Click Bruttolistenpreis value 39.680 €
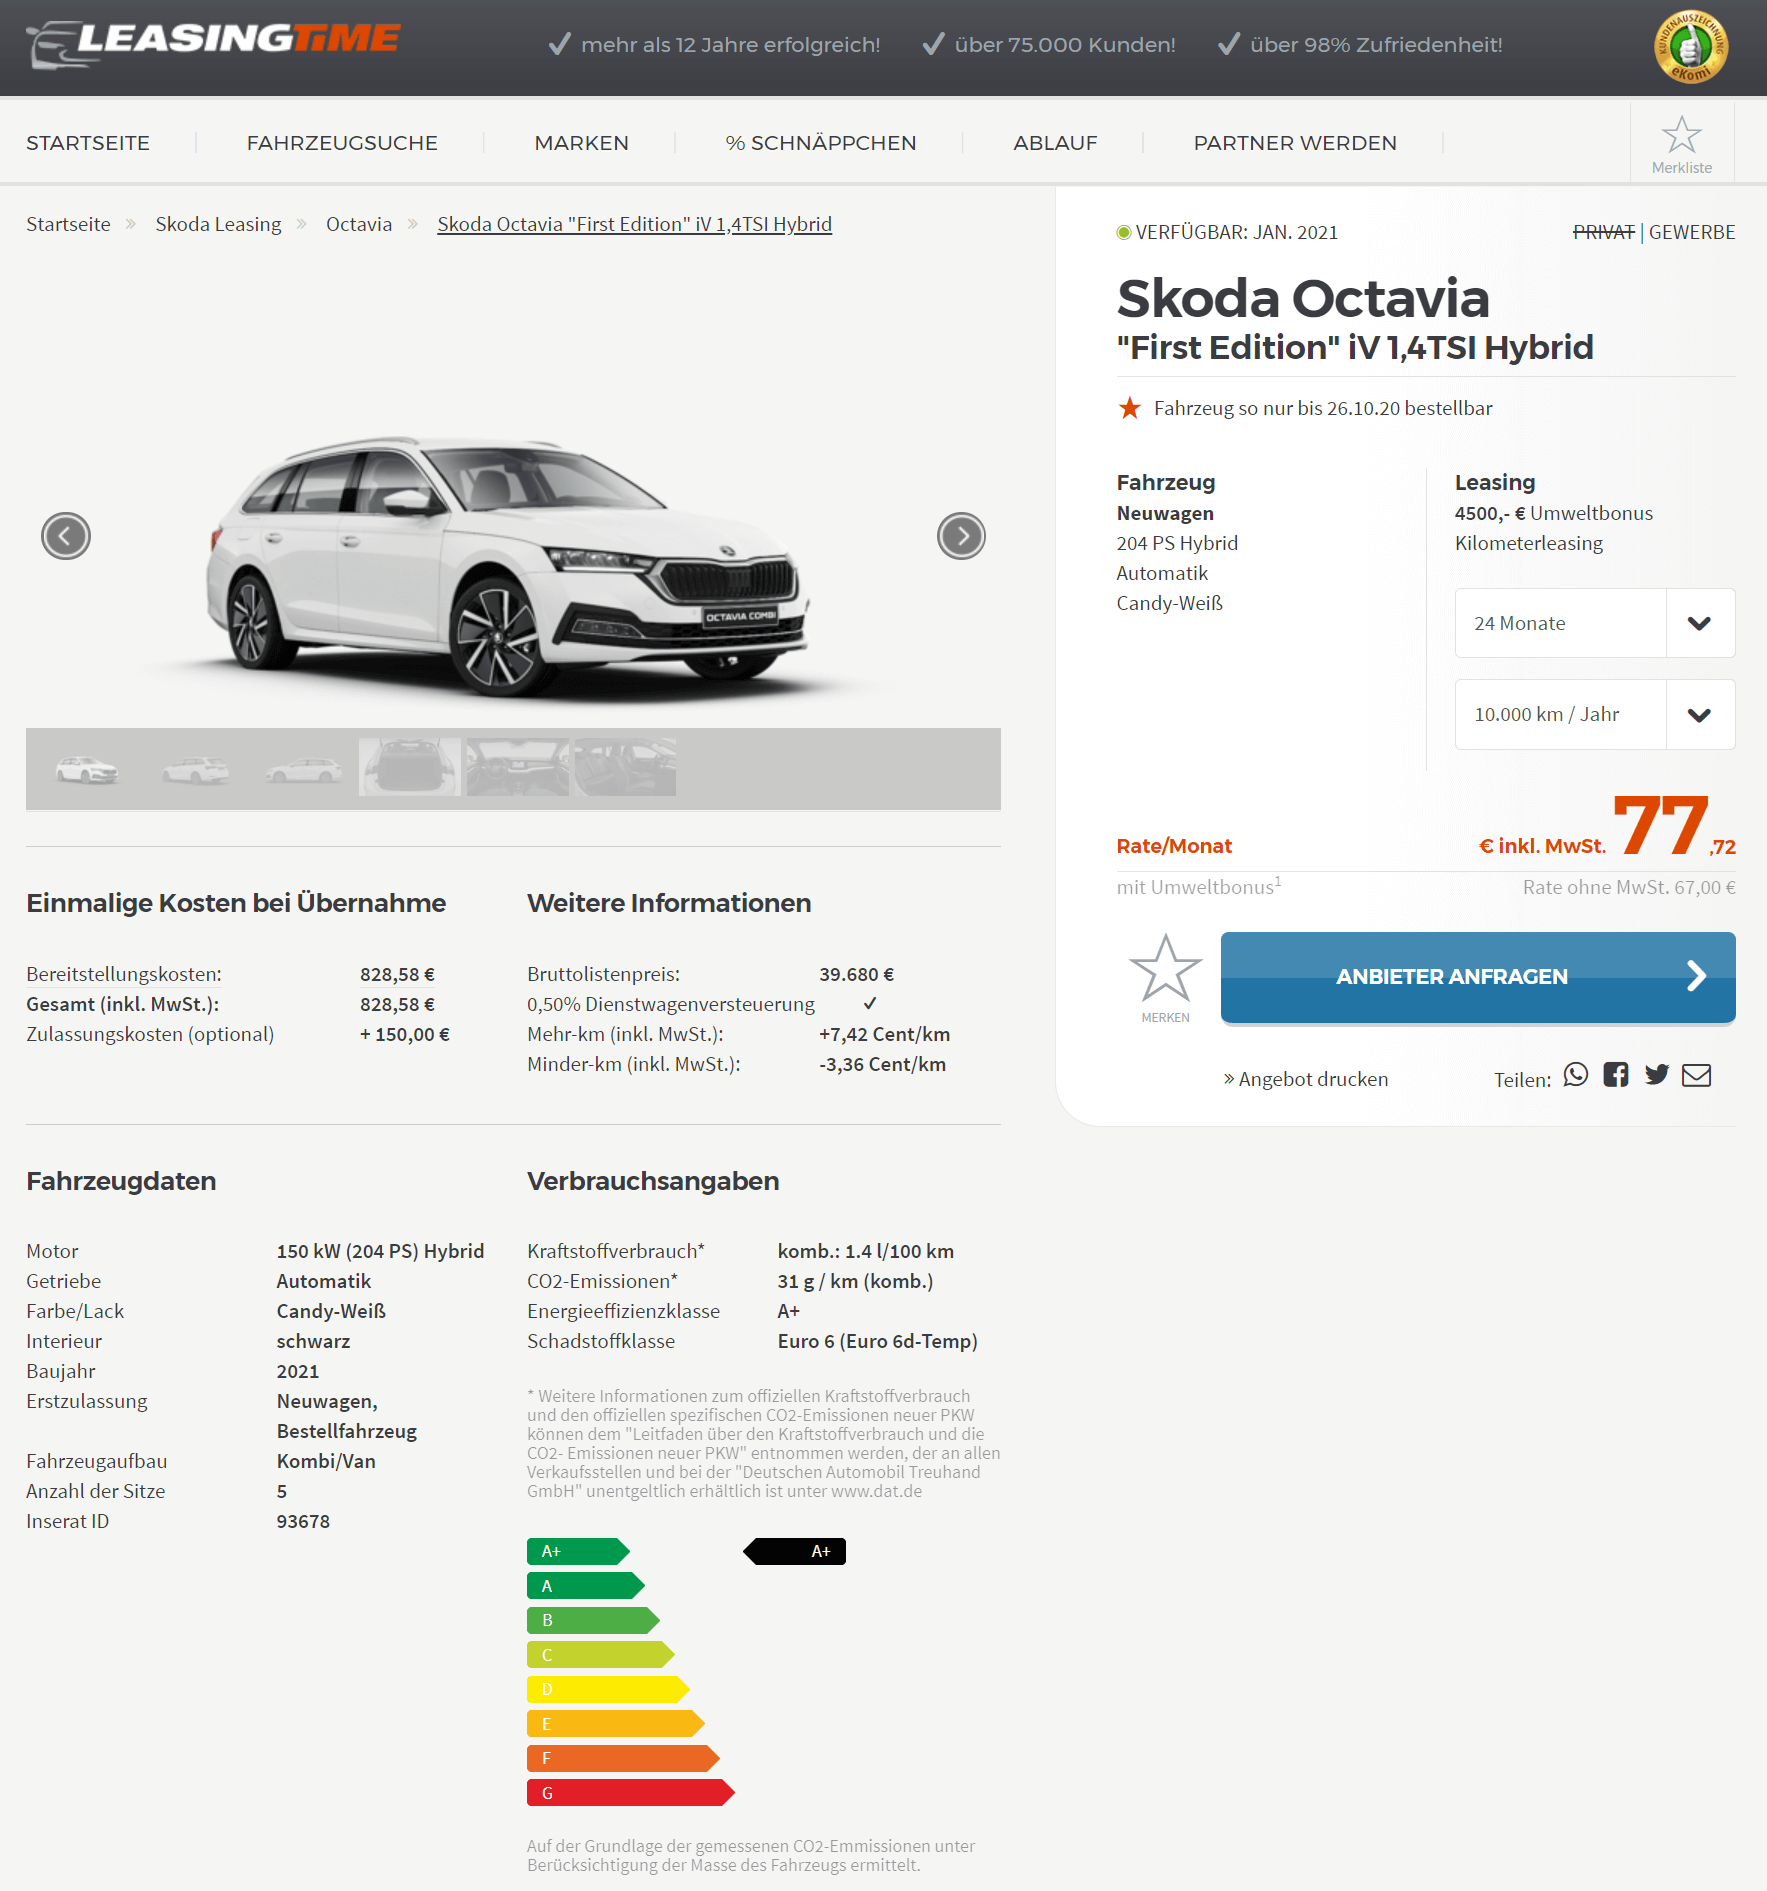Image resolution: width=1767 pixels, height=1891 pixels. (x=856, y=974)
